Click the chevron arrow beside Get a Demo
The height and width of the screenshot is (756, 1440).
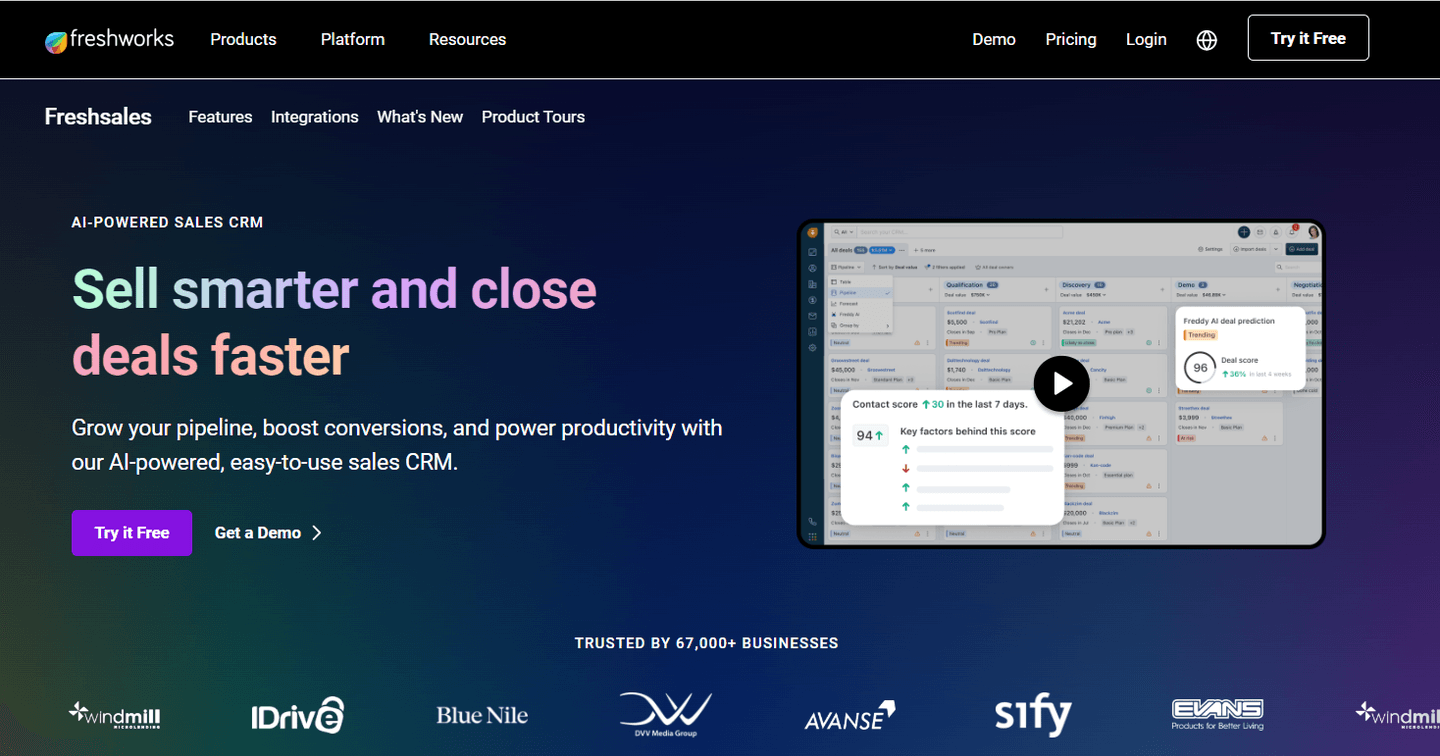coord(317,533)
